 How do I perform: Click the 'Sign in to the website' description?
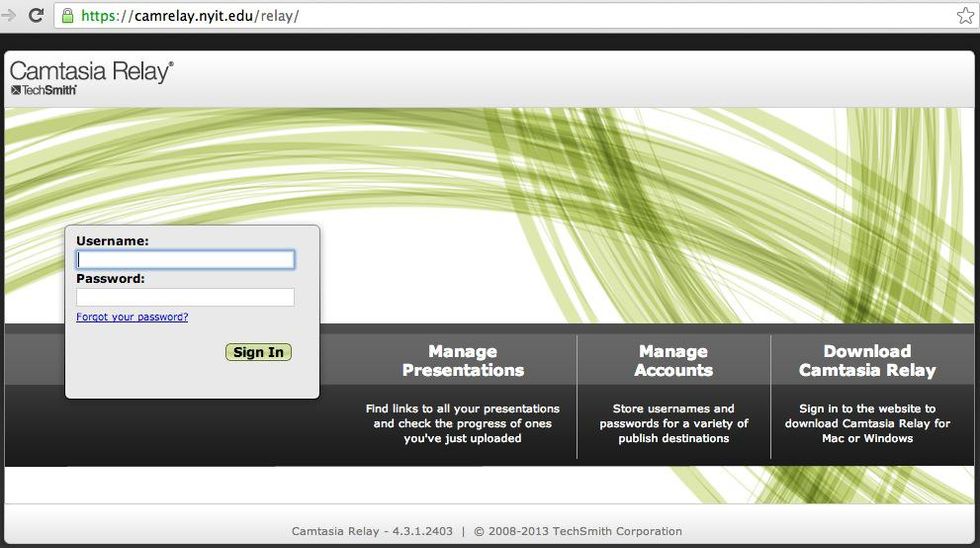pyautogui.click(x=867, y=423)
